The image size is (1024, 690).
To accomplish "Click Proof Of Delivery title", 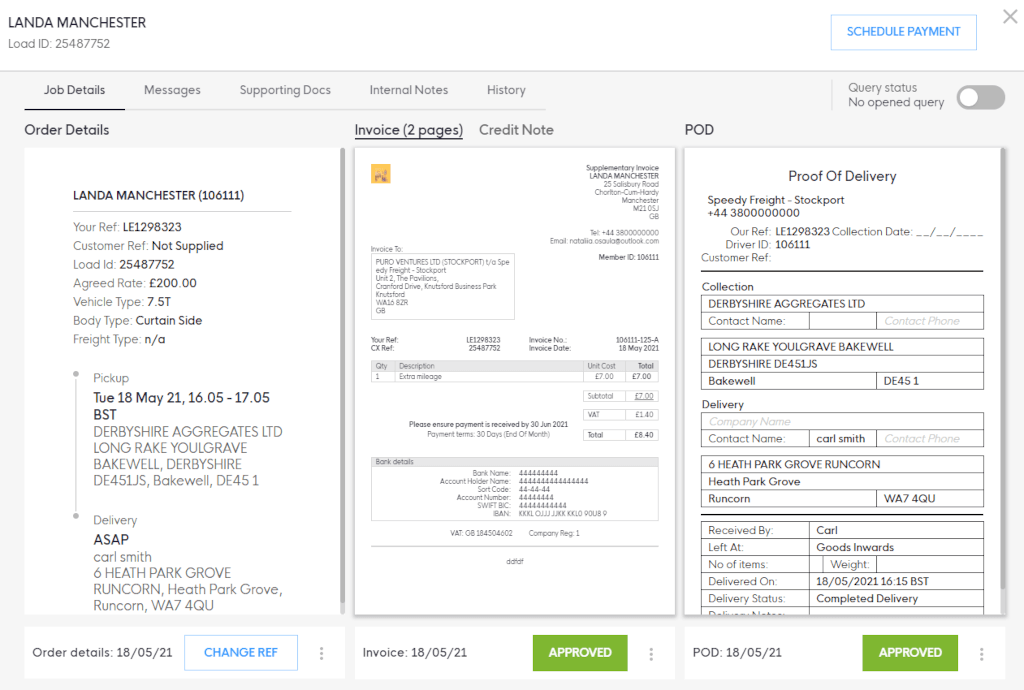I will tap(842, 176).
